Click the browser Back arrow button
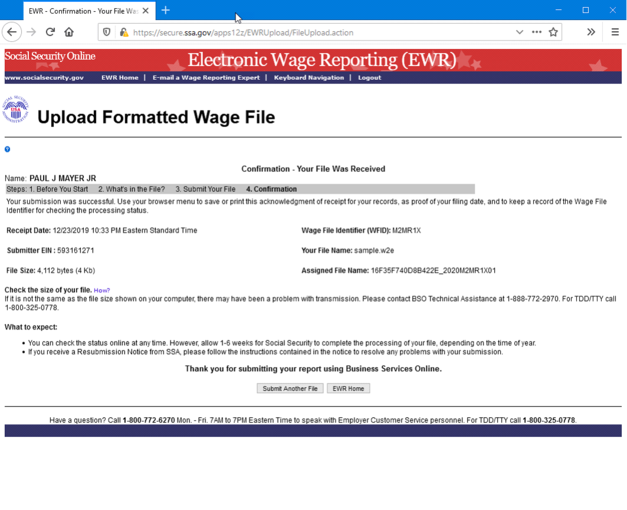Screen dimensions: 627x510 click(x=12, y=32)
